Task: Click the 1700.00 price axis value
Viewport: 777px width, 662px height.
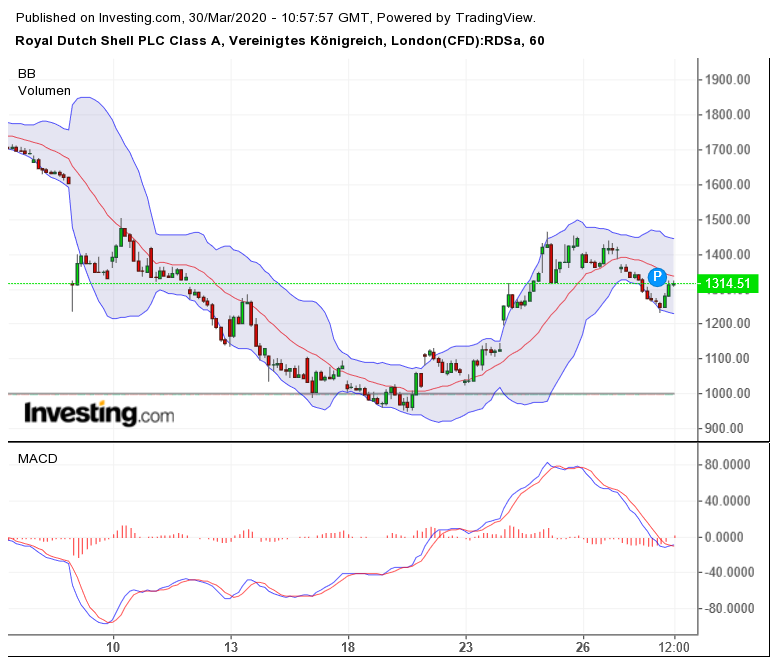Action: (x=727, y=149)
